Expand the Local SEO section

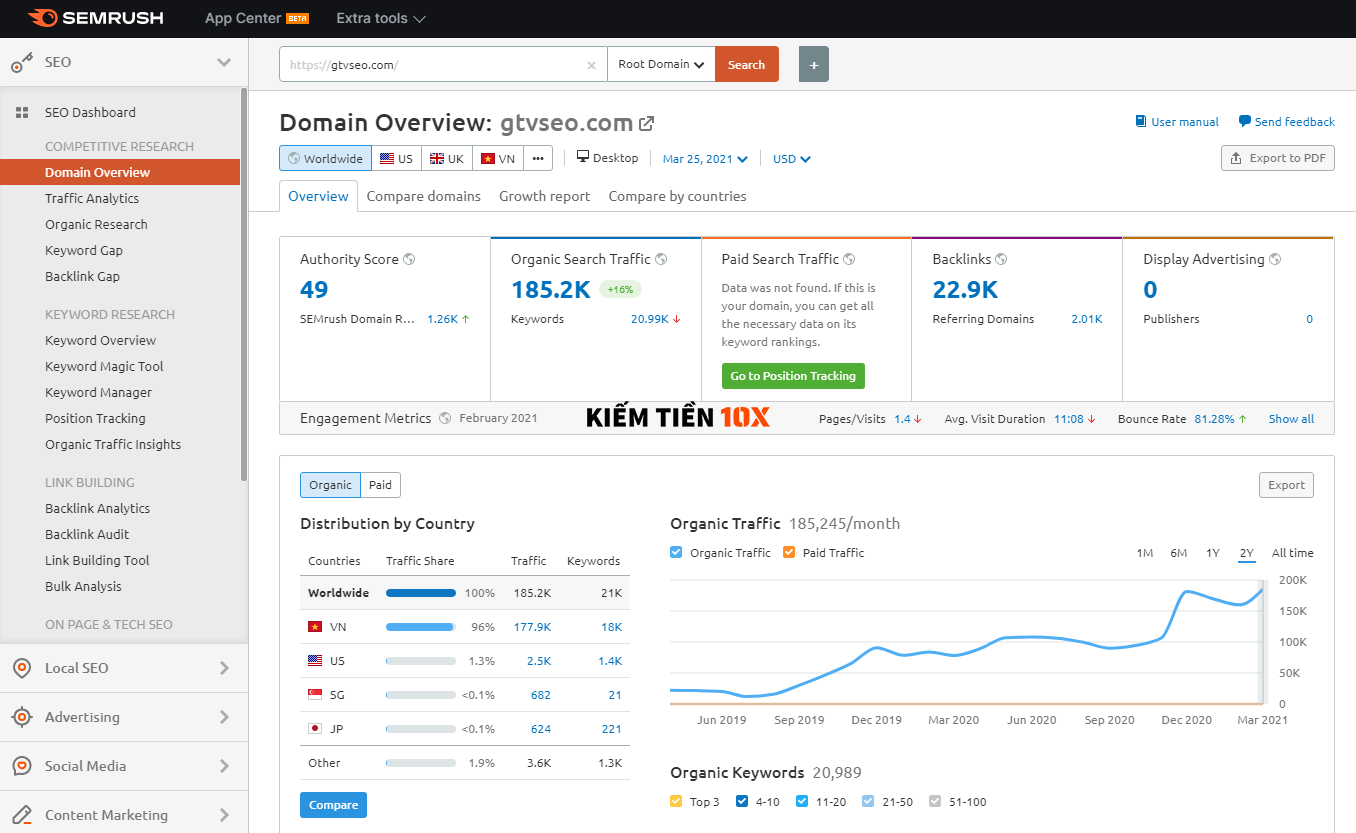(x=224, y=668)
